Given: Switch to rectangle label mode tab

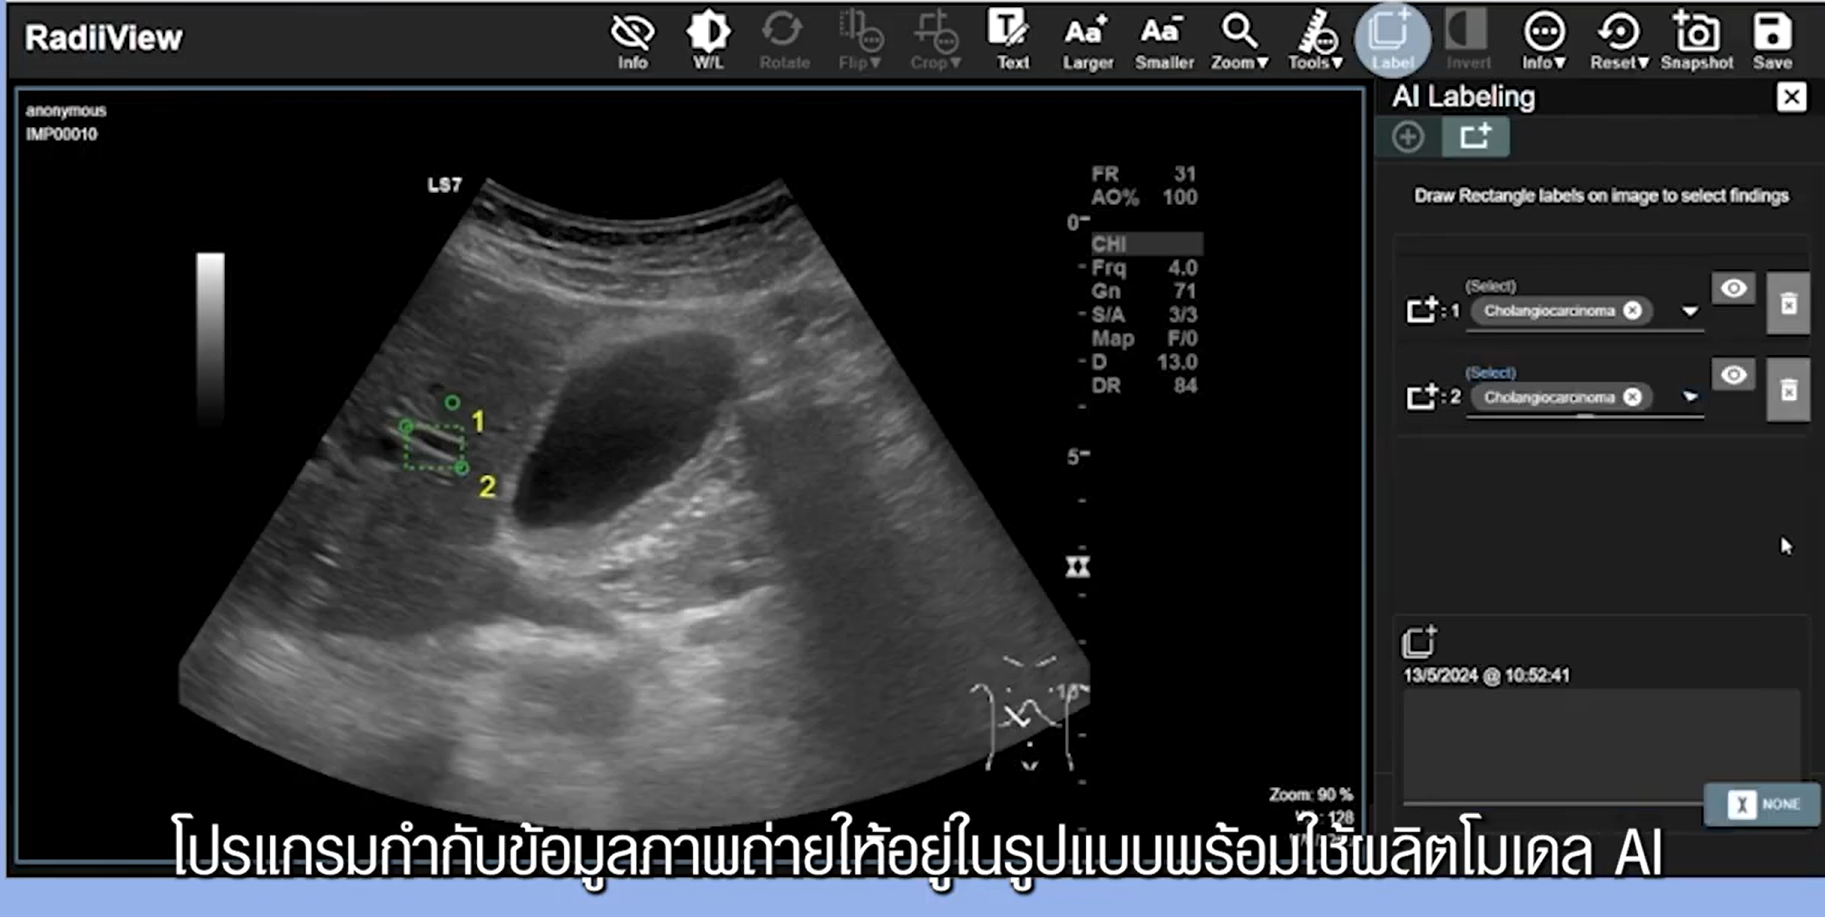Looking at the screenshot, I should click(1475, 137).
